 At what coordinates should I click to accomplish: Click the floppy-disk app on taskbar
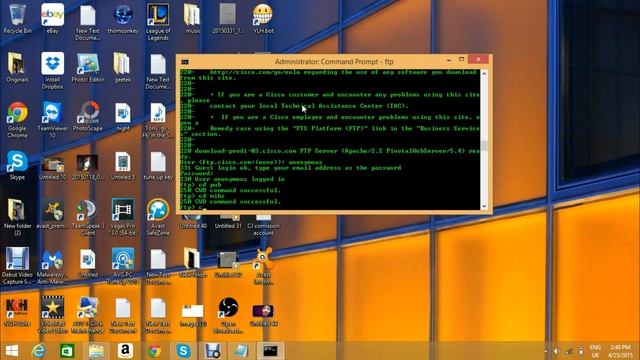point(212,351)
